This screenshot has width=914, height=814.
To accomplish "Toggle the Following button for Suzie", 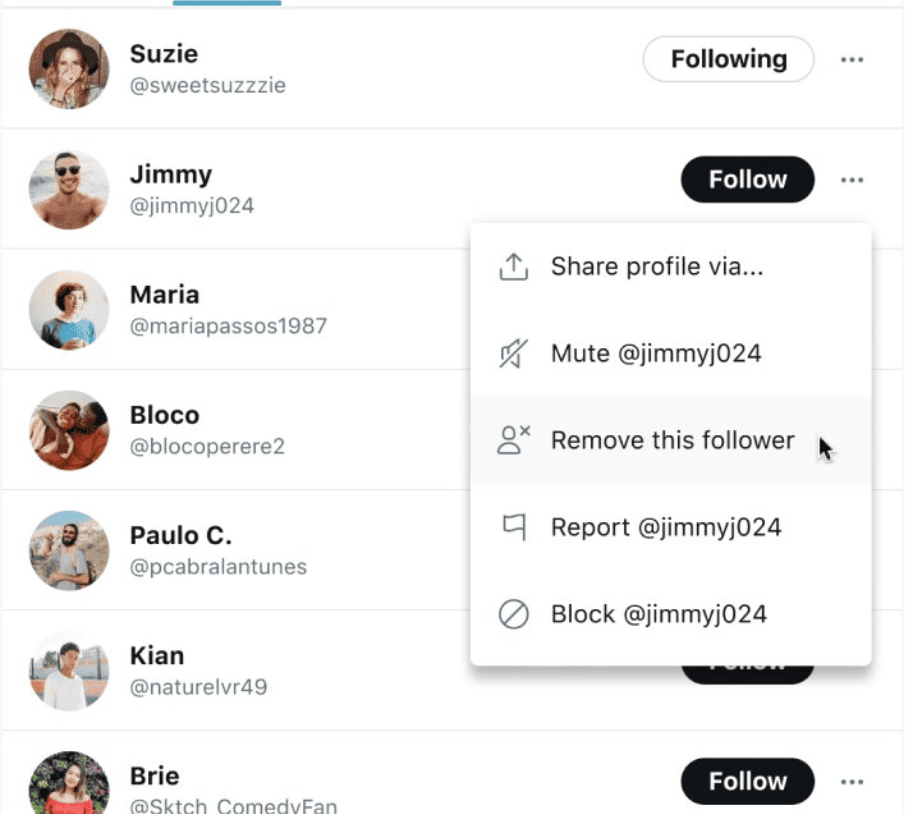I will pyautogui.click(x=728, y=60).
